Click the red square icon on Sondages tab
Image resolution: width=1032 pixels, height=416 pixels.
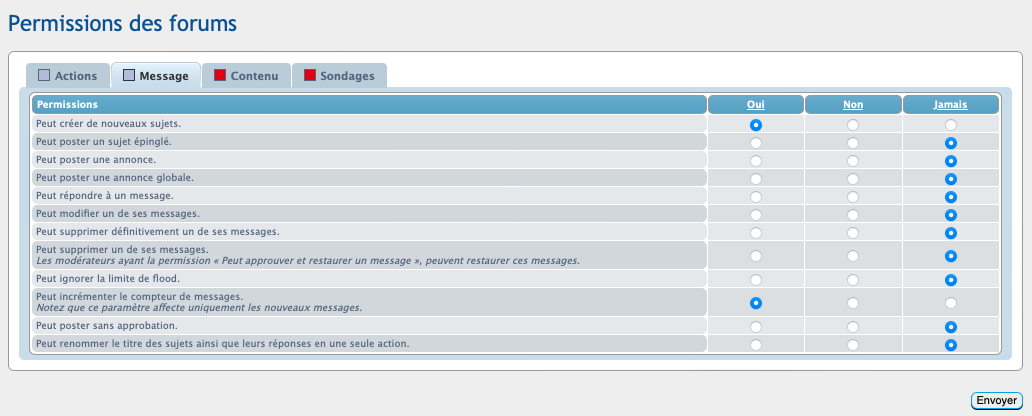[x=310, y=76]
